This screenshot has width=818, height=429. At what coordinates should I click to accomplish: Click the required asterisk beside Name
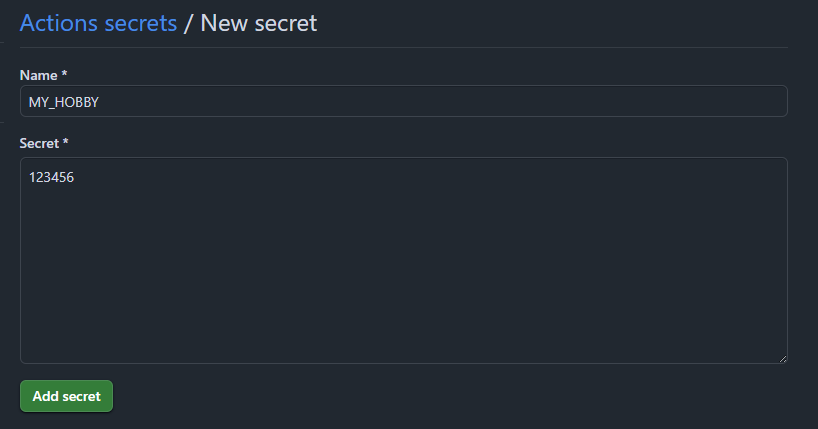64,75
